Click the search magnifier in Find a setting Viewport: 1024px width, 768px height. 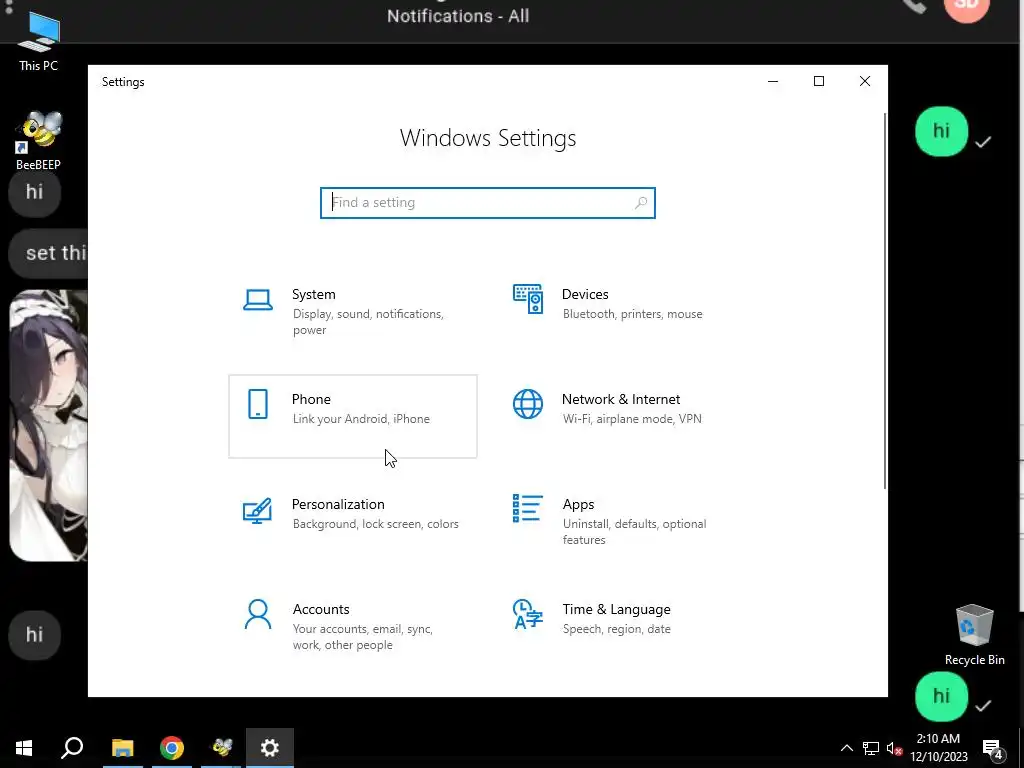tap(641, 202)
